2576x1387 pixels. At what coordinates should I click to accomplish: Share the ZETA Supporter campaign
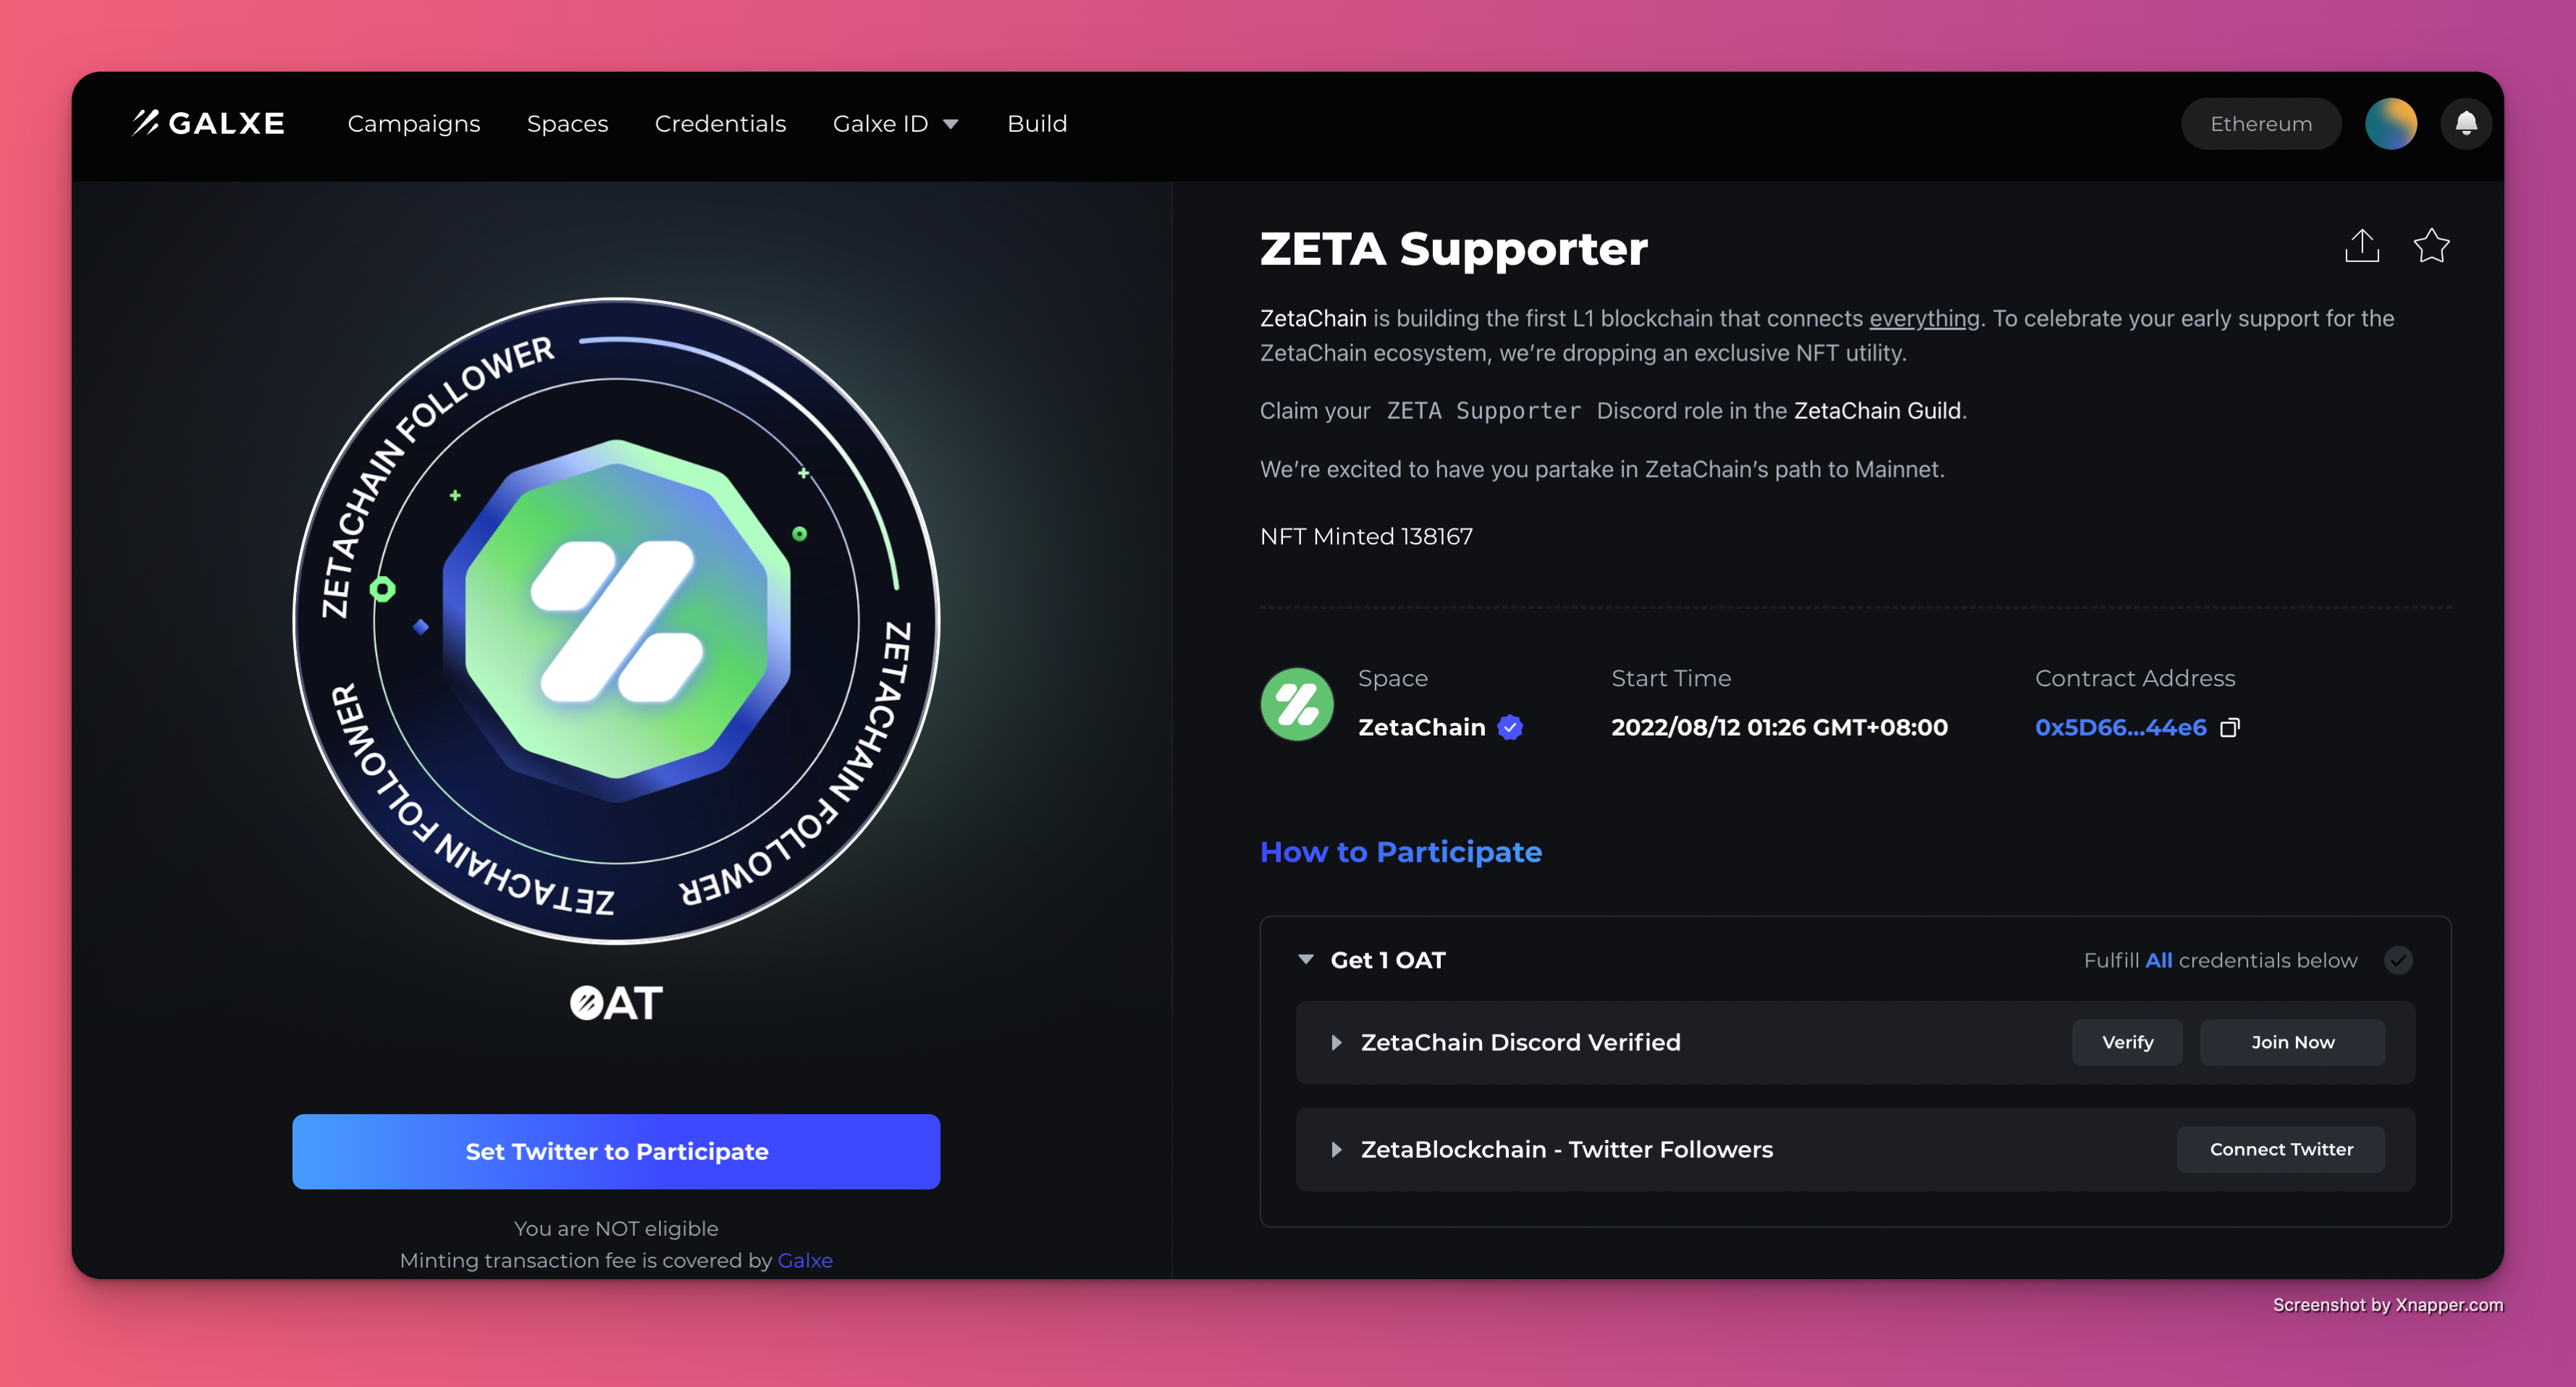(x=2362, y=245)
